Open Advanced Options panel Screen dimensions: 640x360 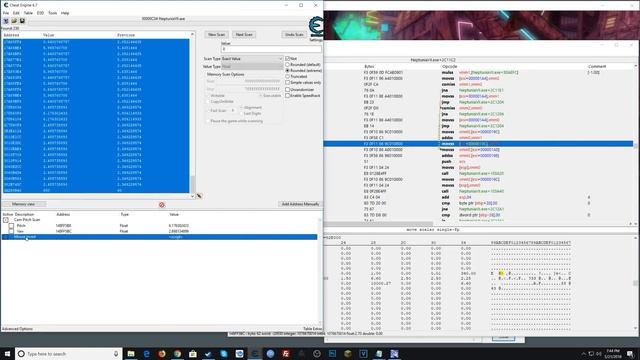[x=17, y=329]
